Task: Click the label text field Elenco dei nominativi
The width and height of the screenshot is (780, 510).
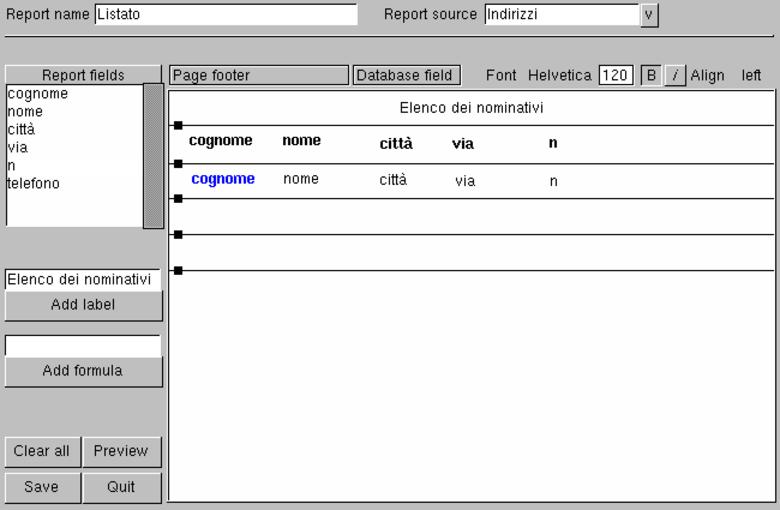Action: click(x=83, y=279)
